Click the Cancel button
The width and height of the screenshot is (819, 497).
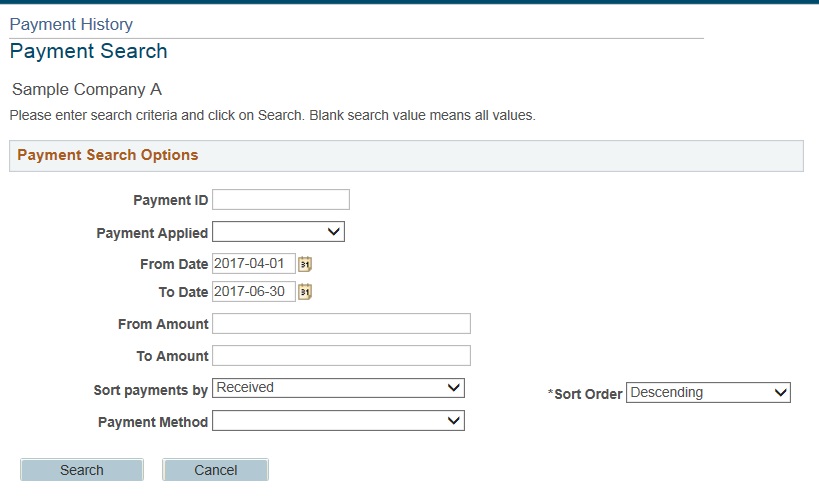click(x=216, y=470)
